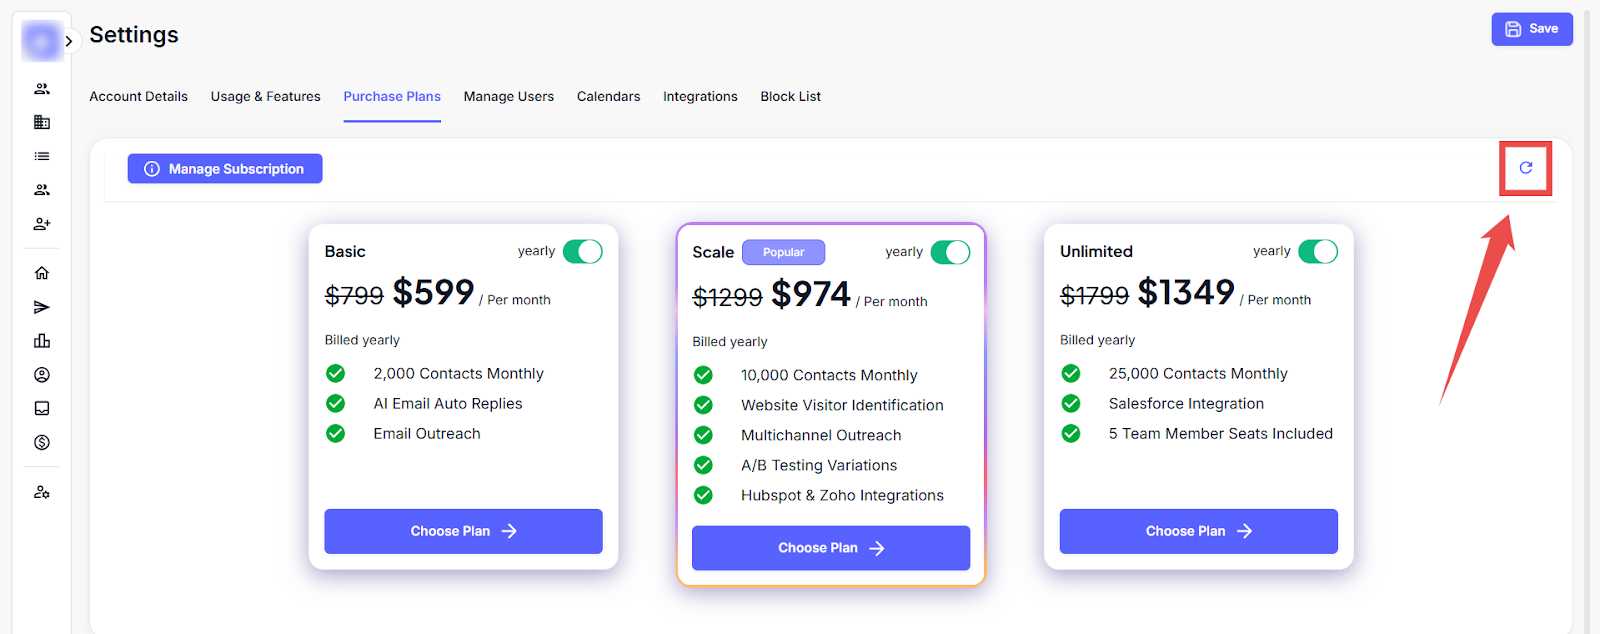Click the refresh icon in the plans panel
The width and height of the screenshot is (1600, 634).
(1525, 168)
